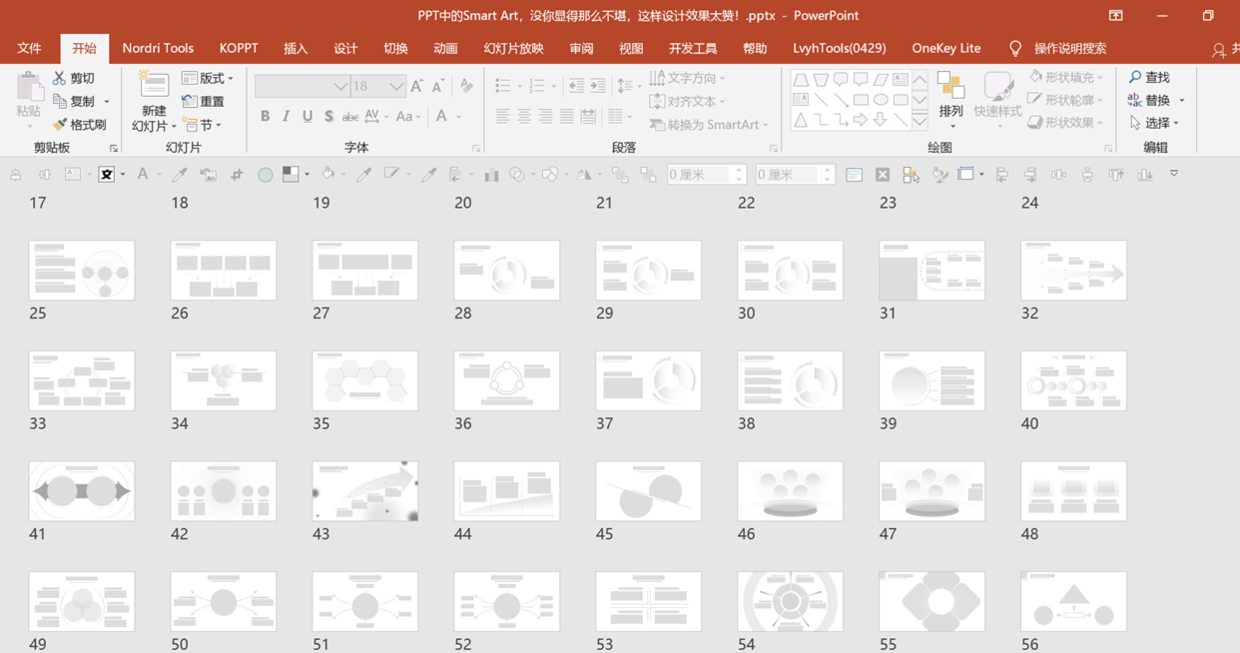Open Convert to SmartArt (转换为 SmartArt) dropdown
Screen dimensions: 1240x653
point(708,125)
